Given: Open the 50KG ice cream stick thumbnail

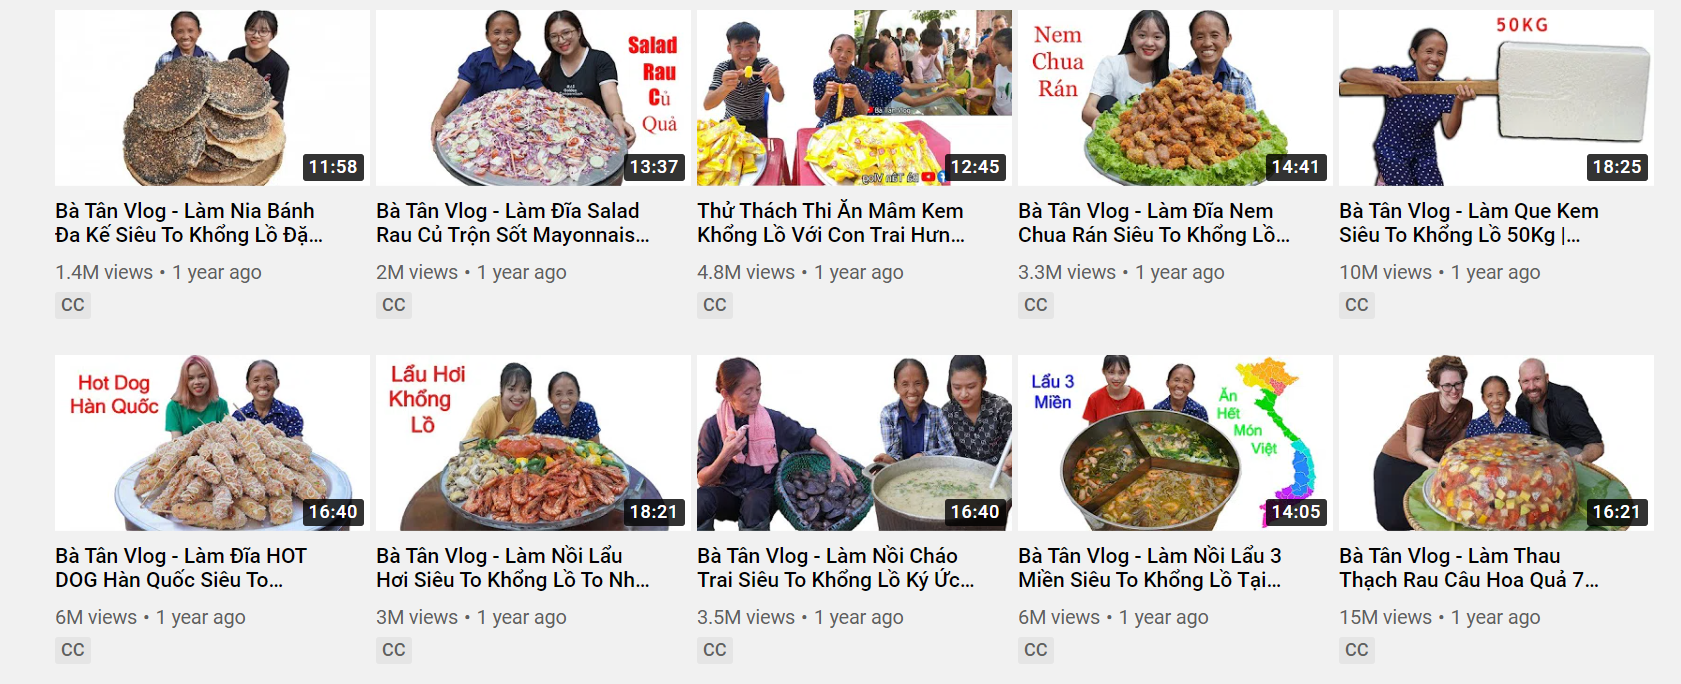Looking at the screenshot, I should pyautogui.click(x=1496, y=98).
